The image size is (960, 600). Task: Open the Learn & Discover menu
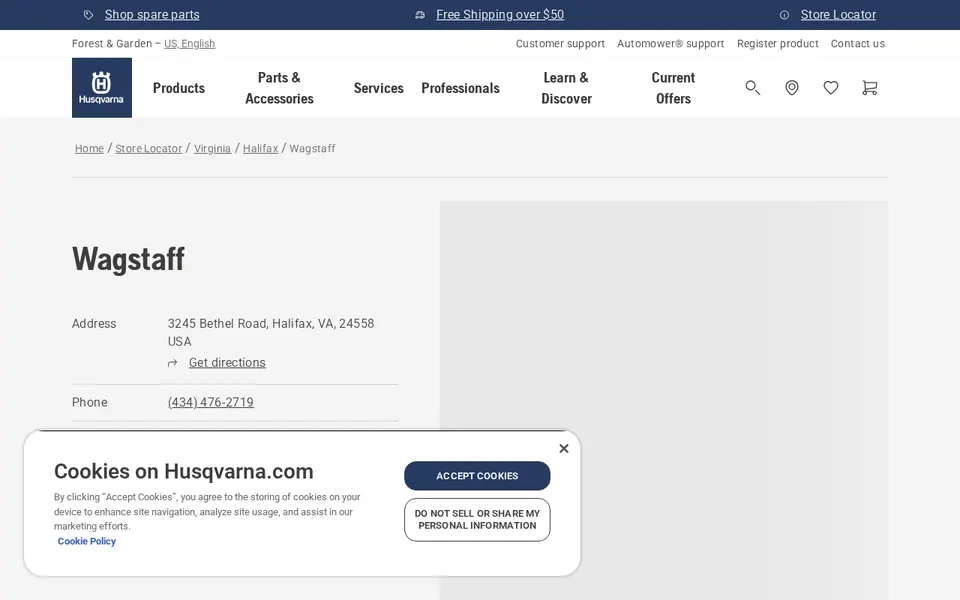(x=566, y=88)
